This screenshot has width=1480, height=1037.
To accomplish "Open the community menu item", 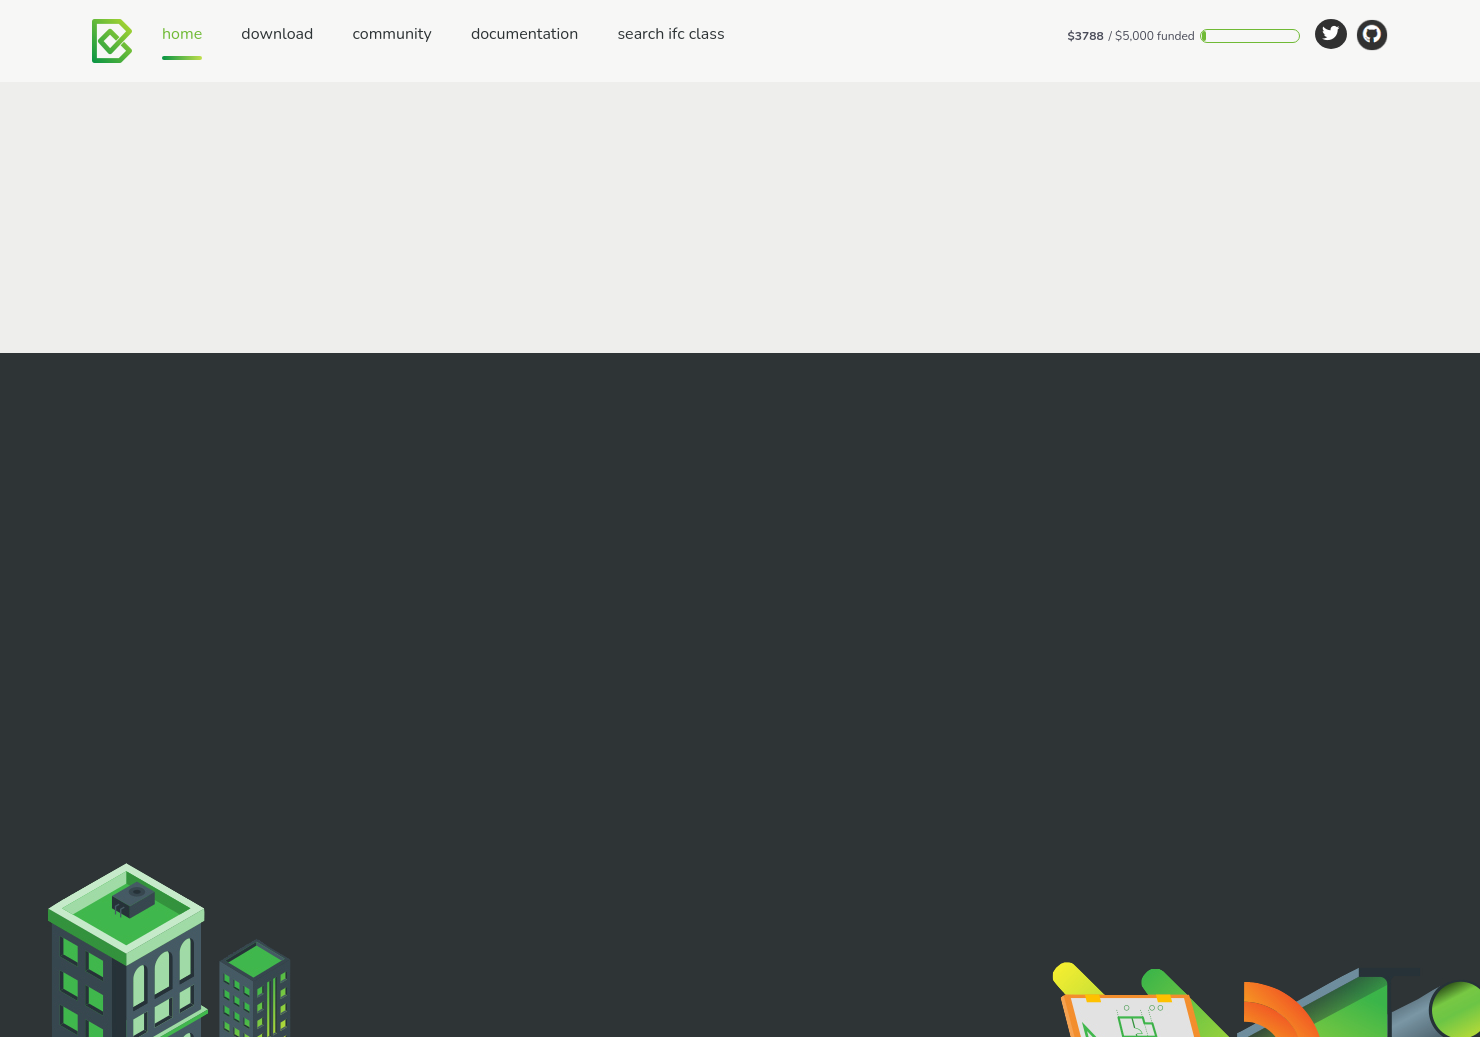I will click(x=392, y=34).
